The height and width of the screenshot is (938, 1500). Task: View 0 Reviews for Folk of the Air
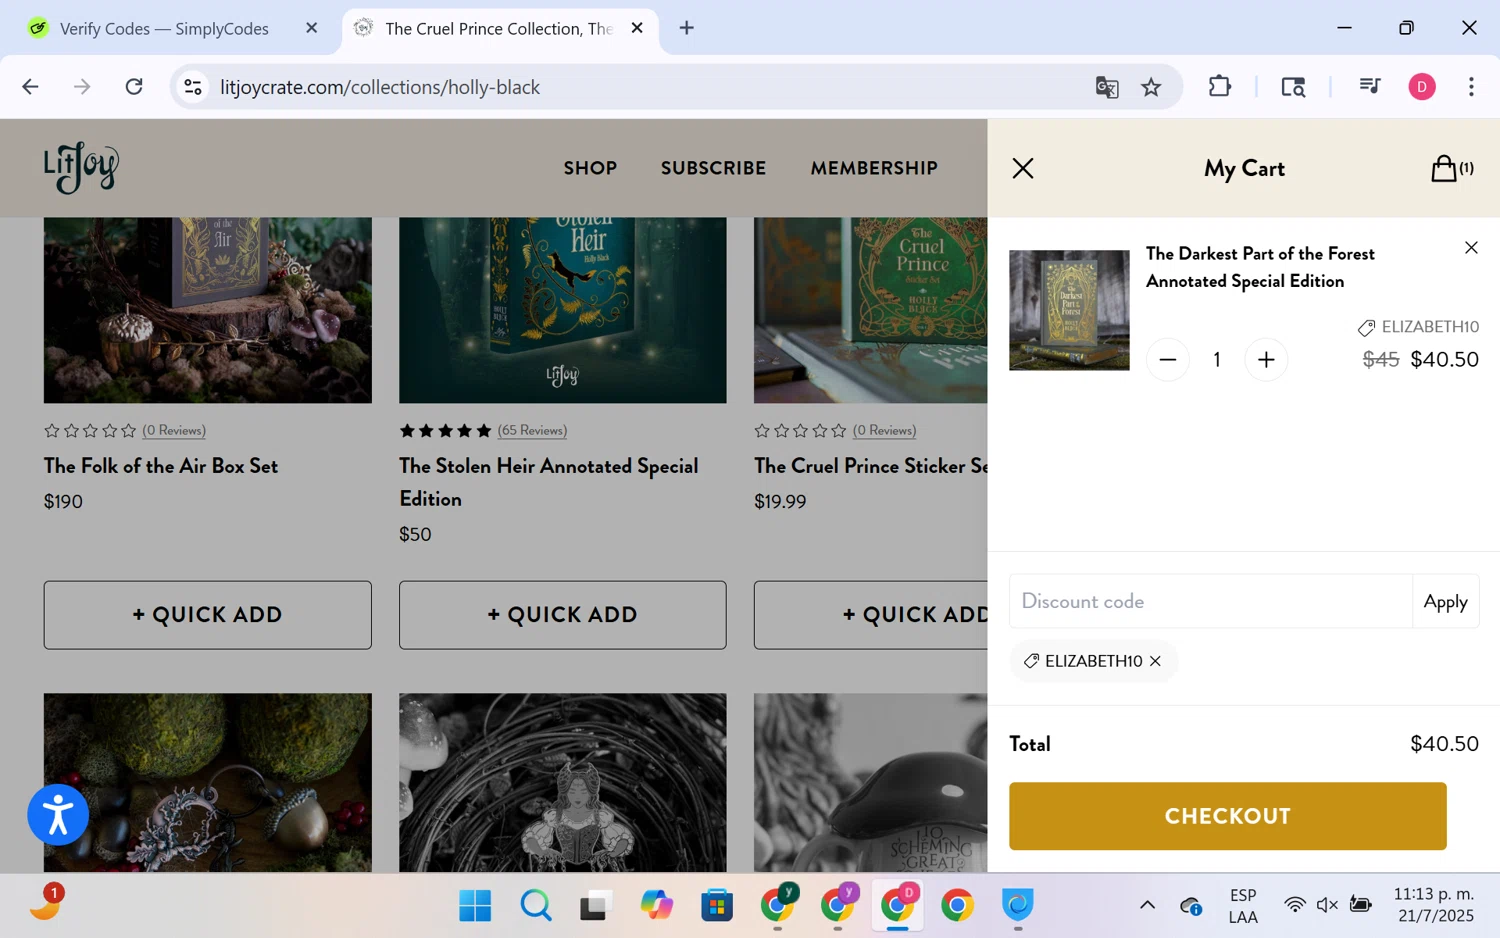tap(174, 431)
